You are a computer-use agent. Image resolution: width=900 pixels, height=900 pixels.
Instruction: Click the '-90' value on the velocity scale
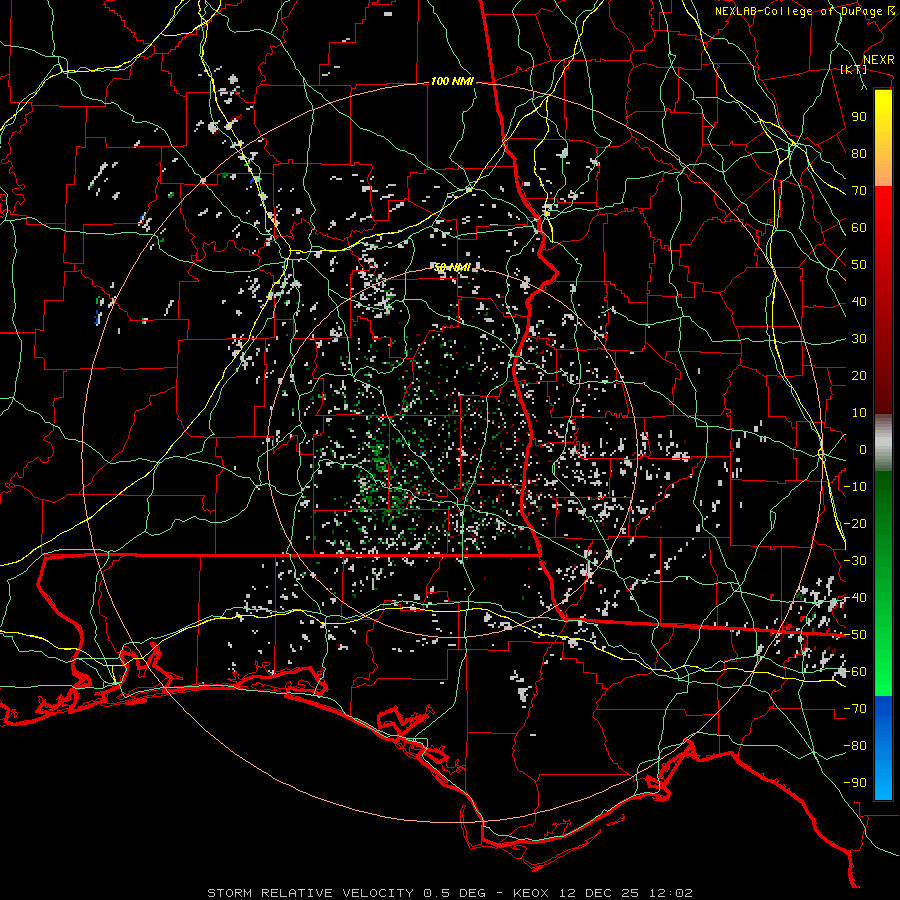(x=855, y=783)
